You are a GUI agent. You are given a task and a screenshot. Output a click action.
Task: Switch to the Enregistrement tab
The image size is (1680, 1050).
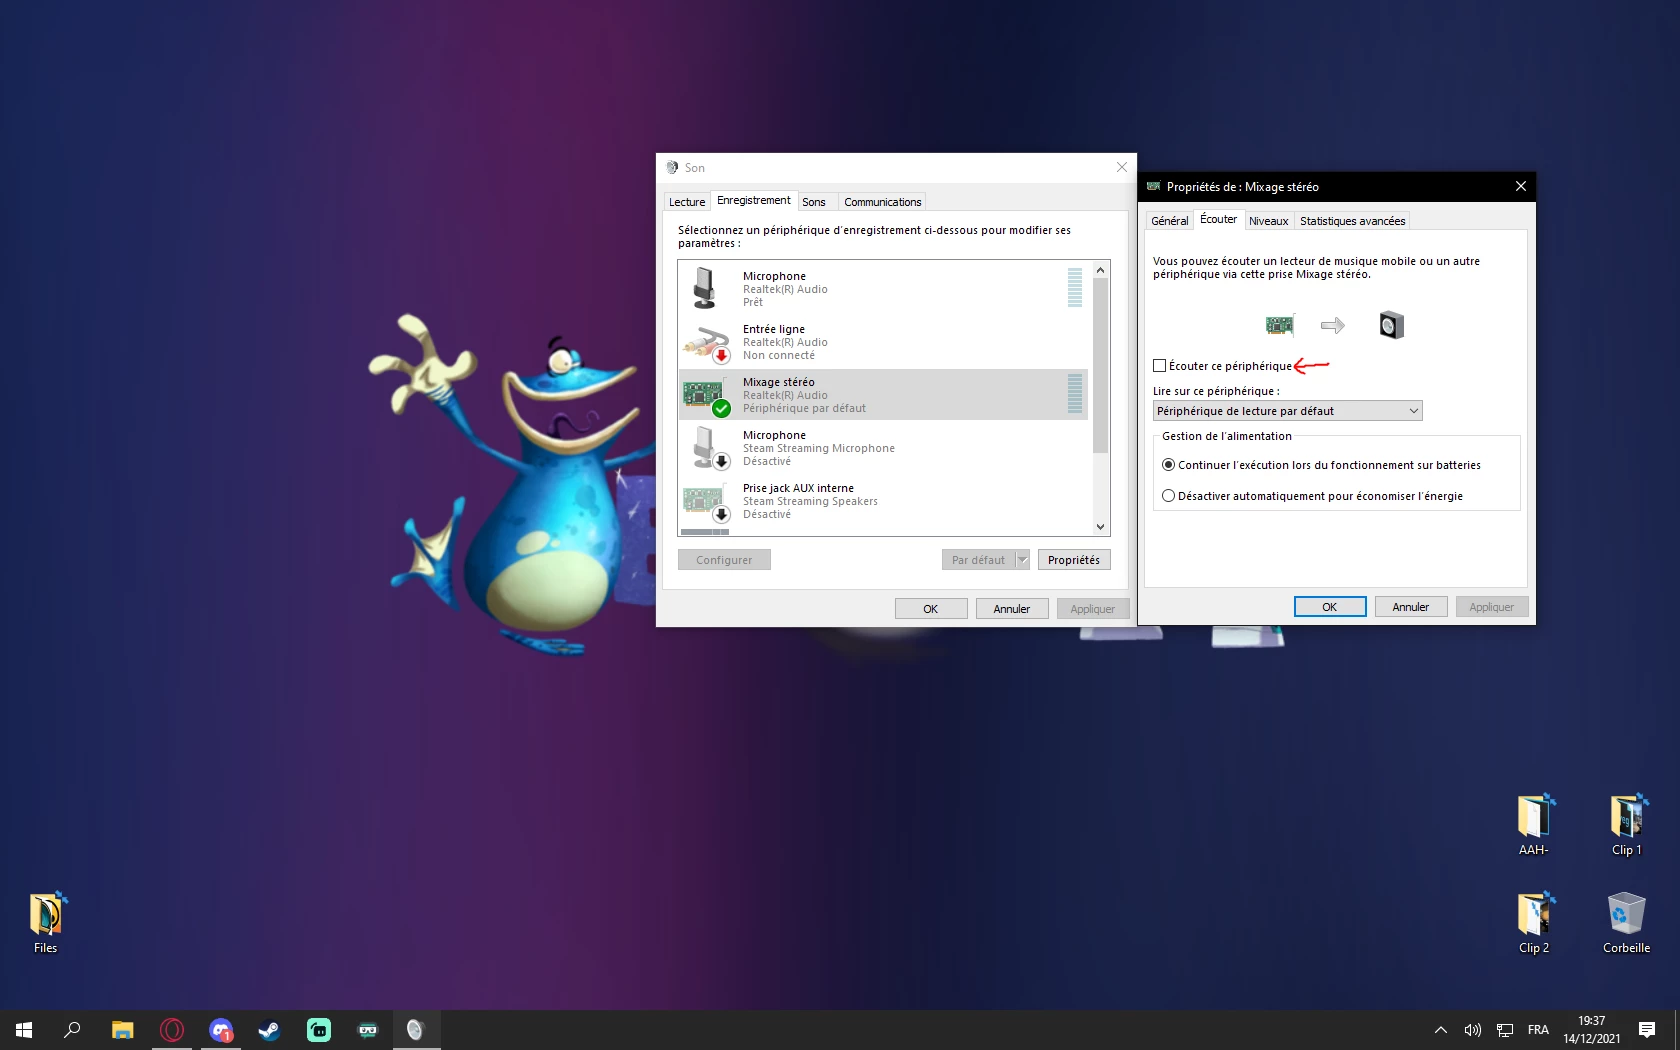[x=754, y=201]
